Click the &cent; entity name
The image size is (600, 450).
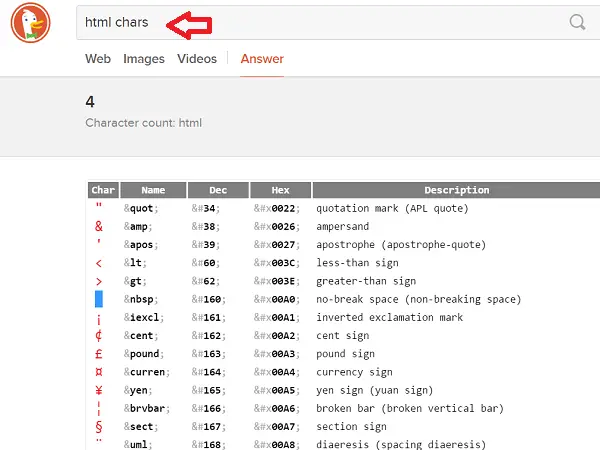[141, 336]
